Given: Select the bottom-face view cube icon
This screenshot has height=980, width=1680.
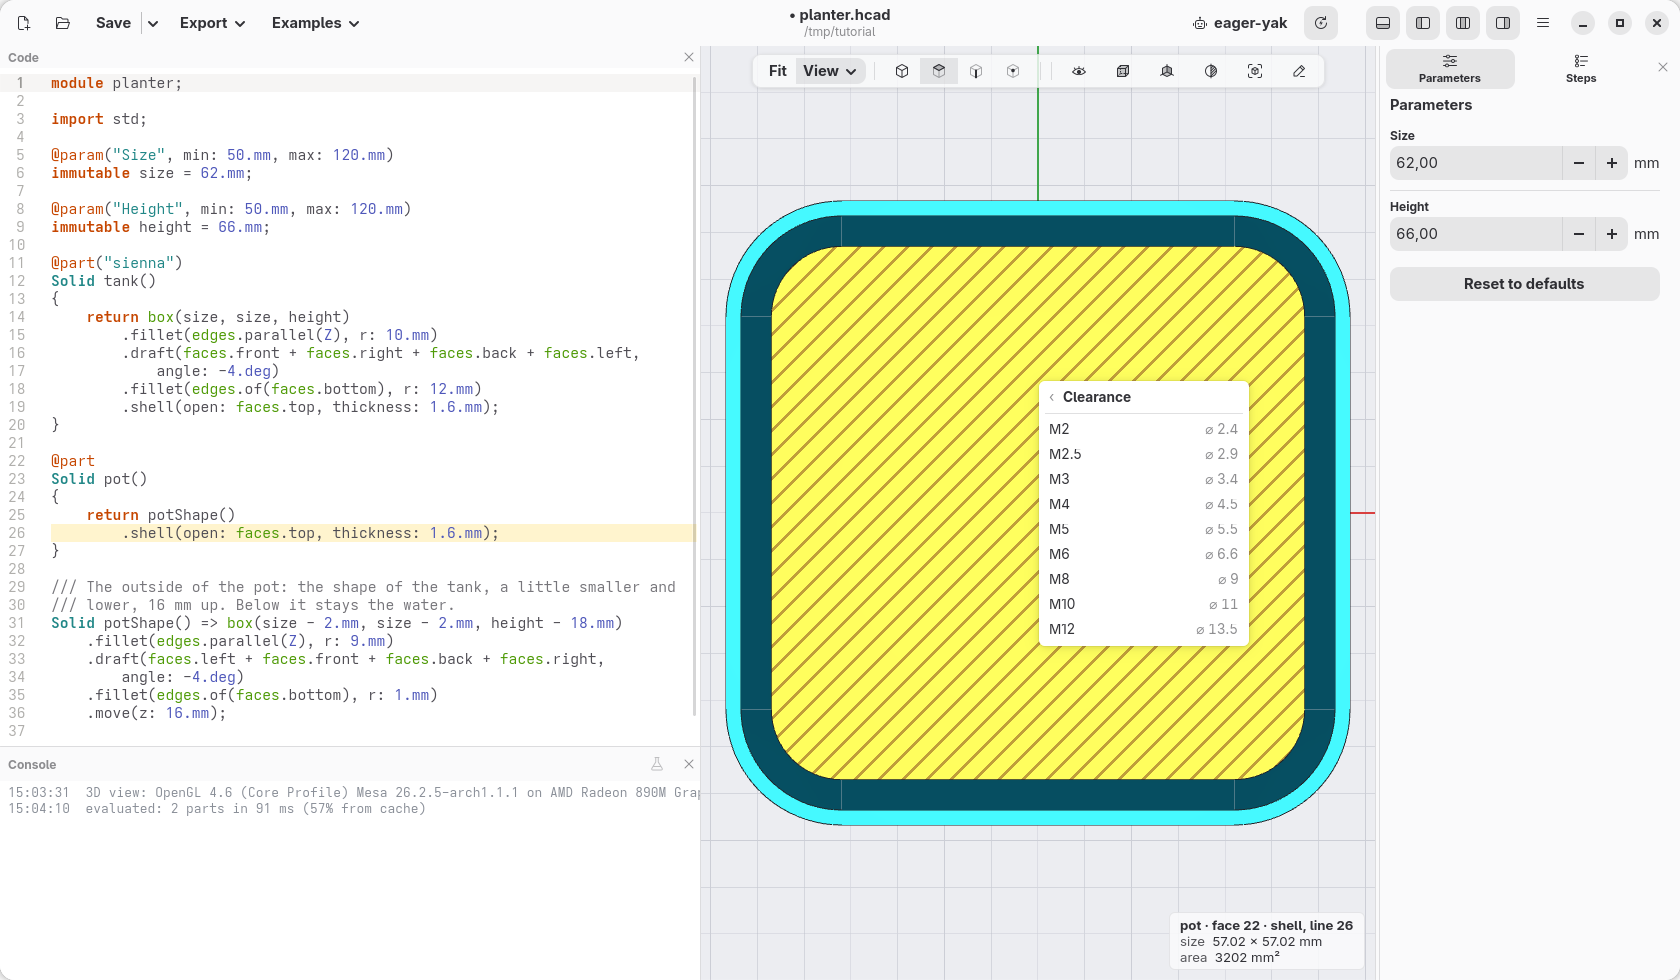Looking at the screenshot, I should click(1013, 71).
